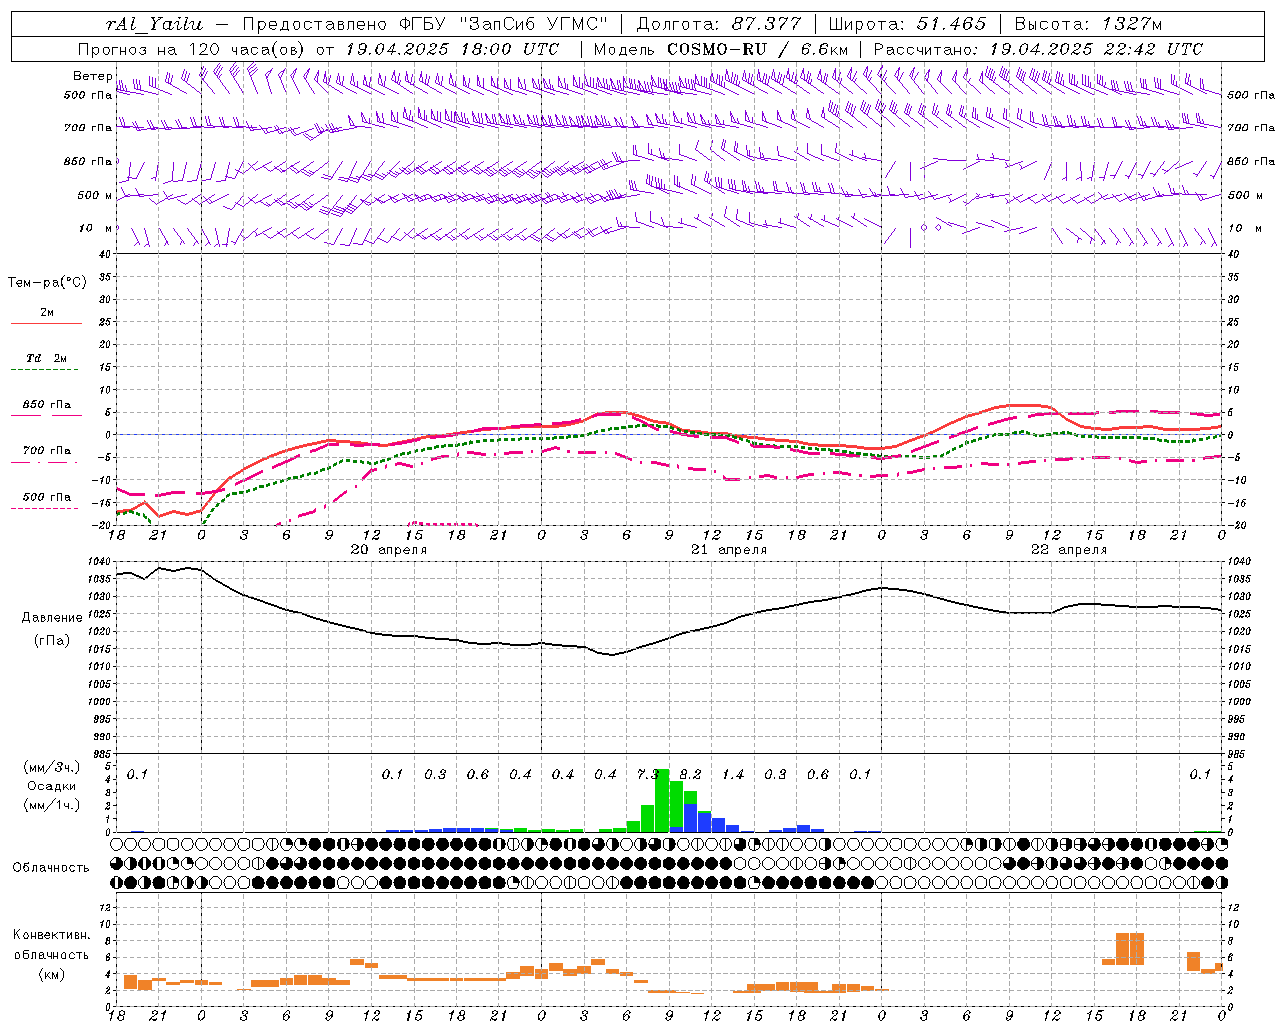The height and width of the screenshot is (1024, 1280).
Task: Select the 8.2 precipitation total
Action: coord(690,775)
